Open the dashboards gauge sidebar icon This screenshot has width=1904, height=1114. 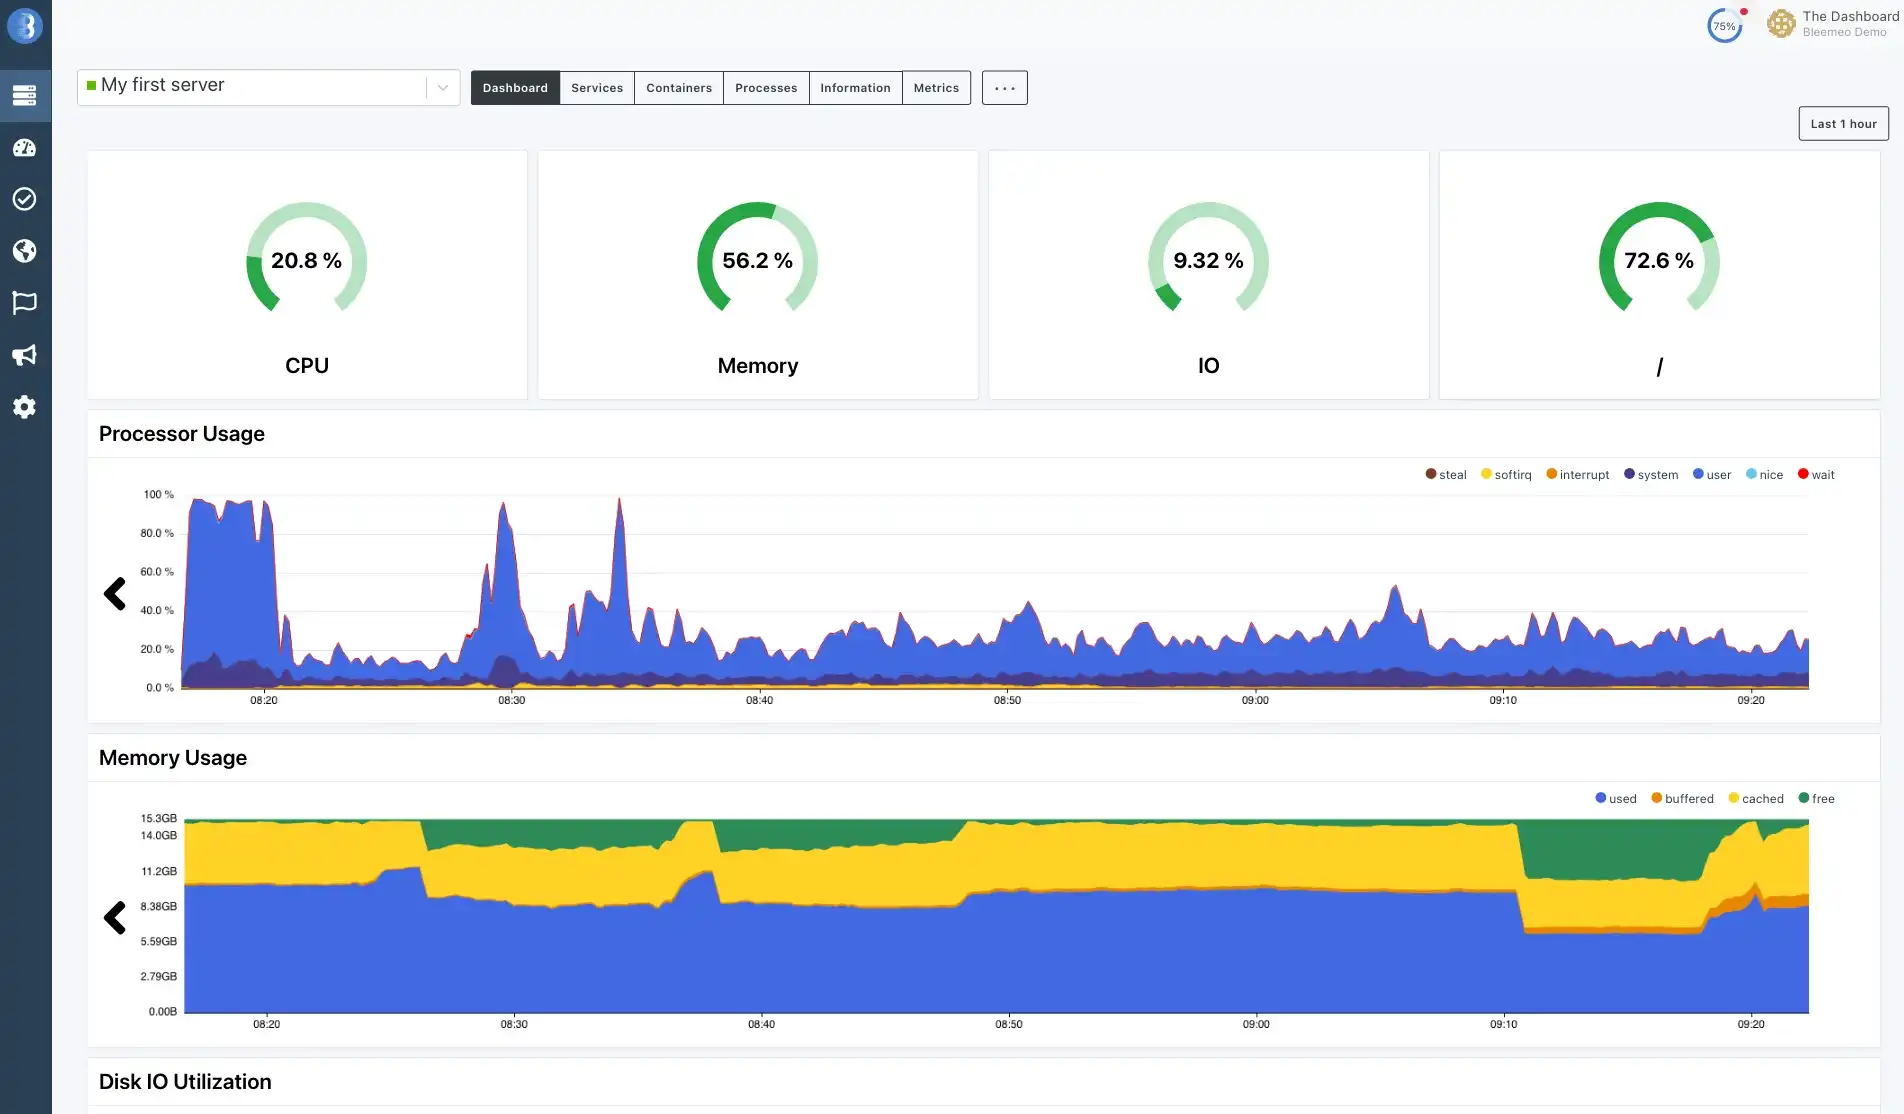(x=25, y=148)
